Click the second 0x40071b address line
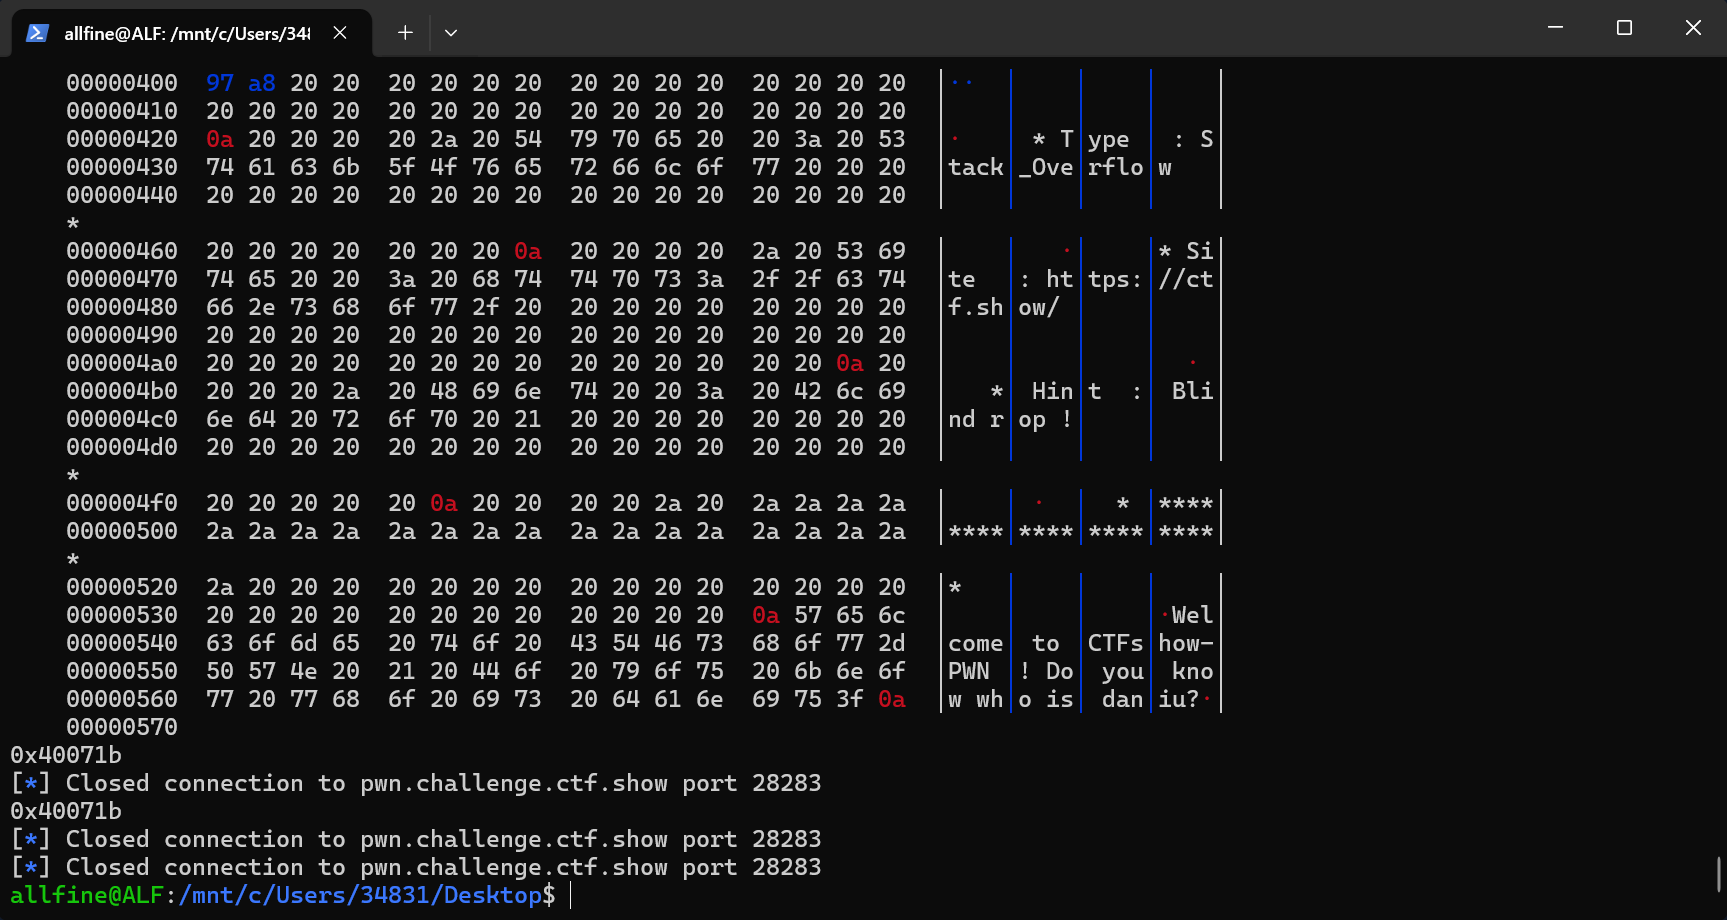 (66, 811)
